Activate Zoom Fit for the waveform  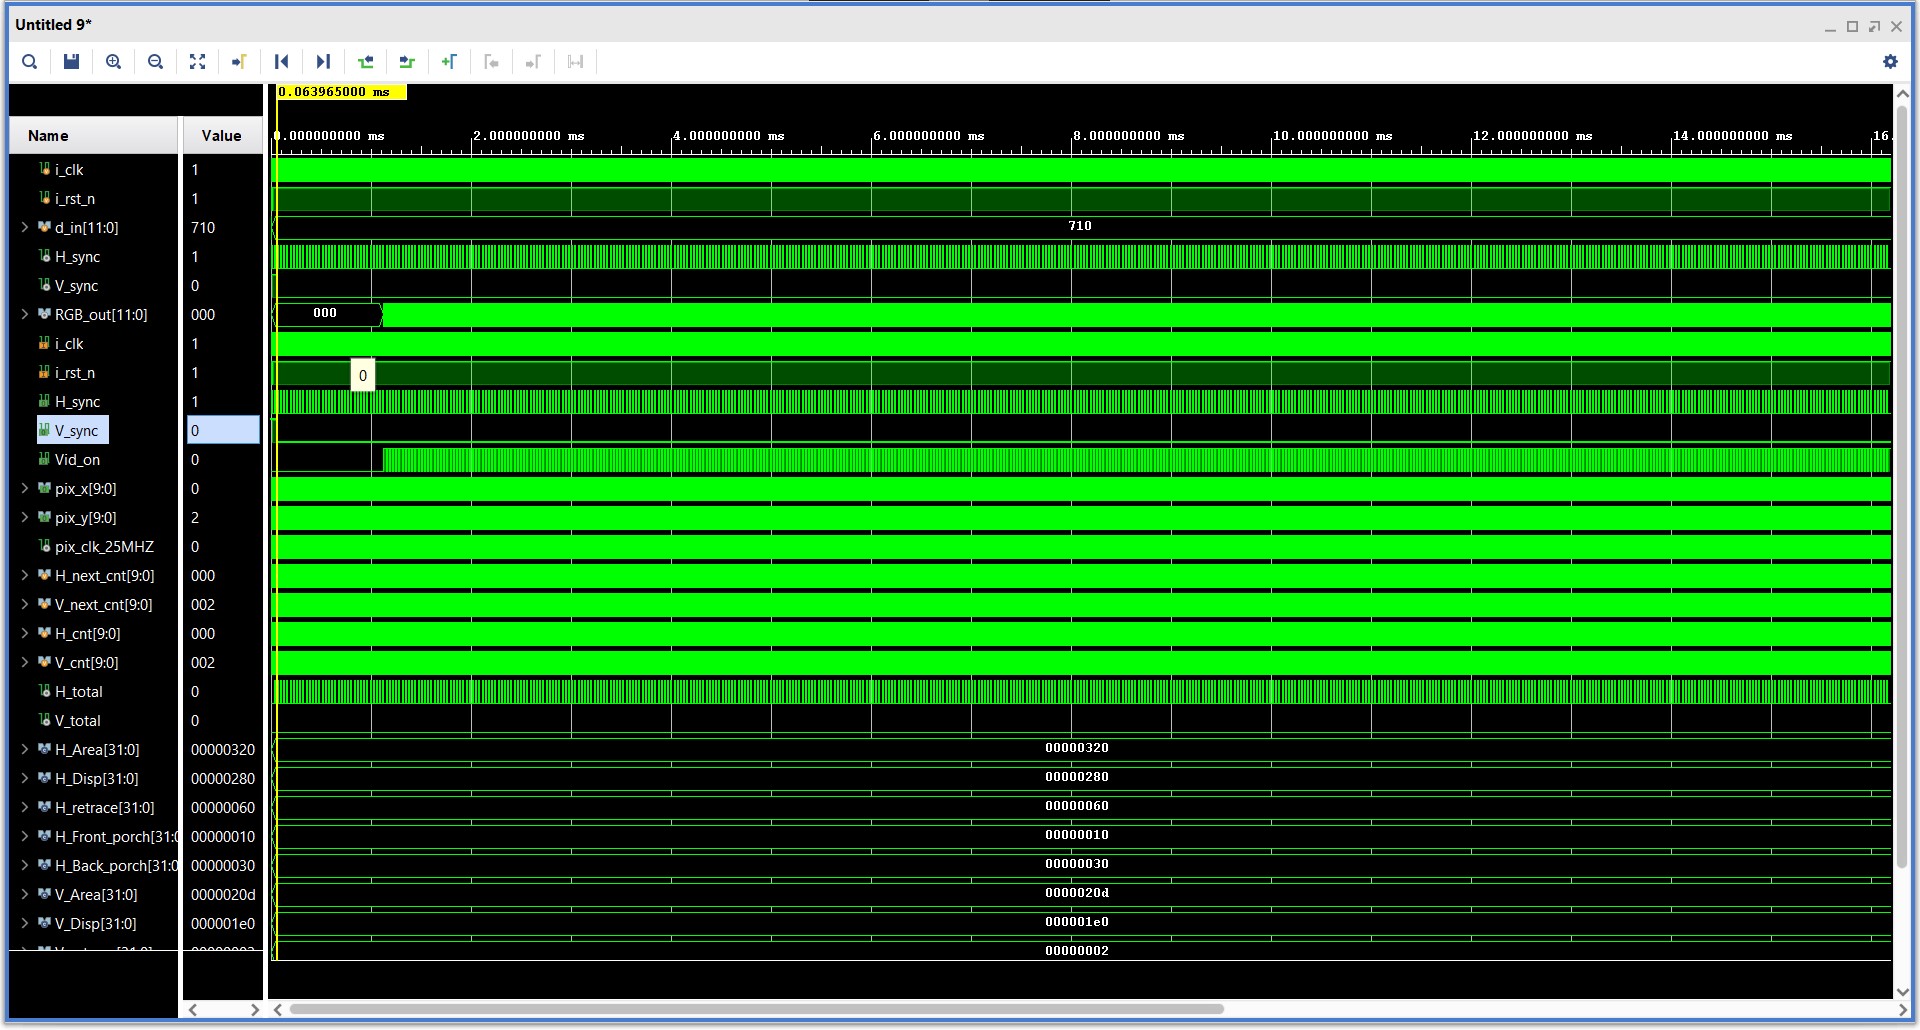coord(197,62)
